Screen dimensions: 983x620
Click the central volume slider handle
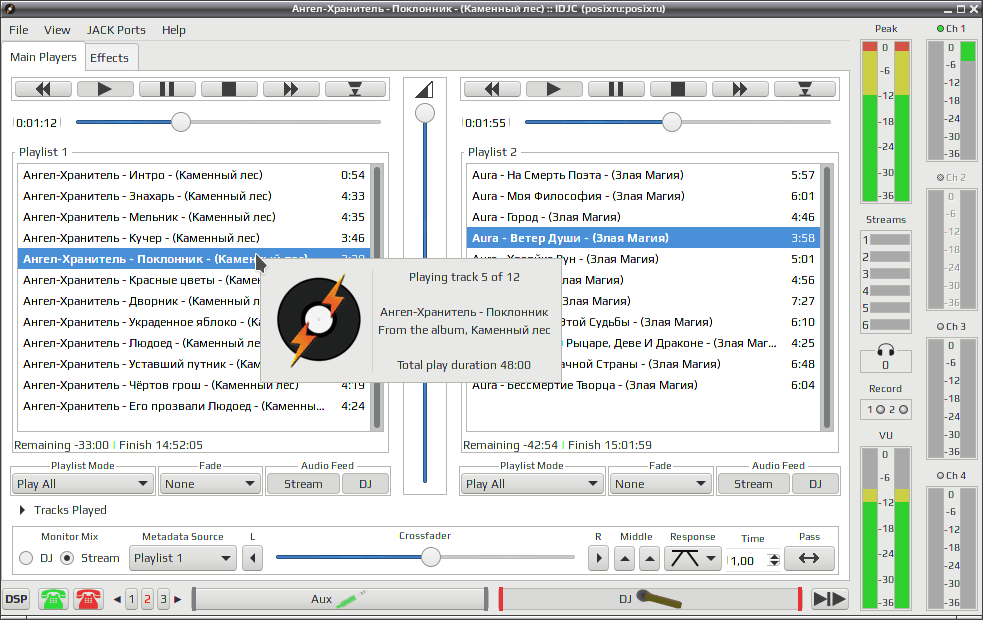425,113
